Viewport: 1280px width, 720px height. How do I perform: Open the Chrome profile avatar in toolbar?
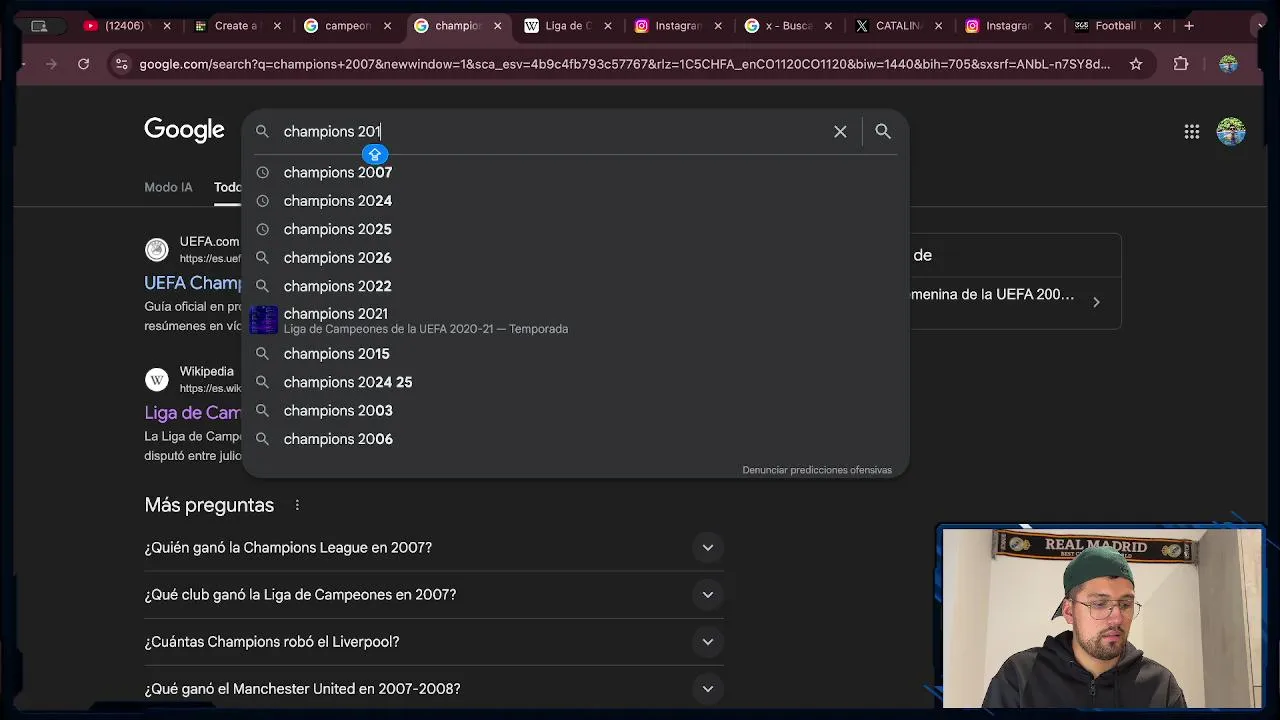coord(1228,64)
